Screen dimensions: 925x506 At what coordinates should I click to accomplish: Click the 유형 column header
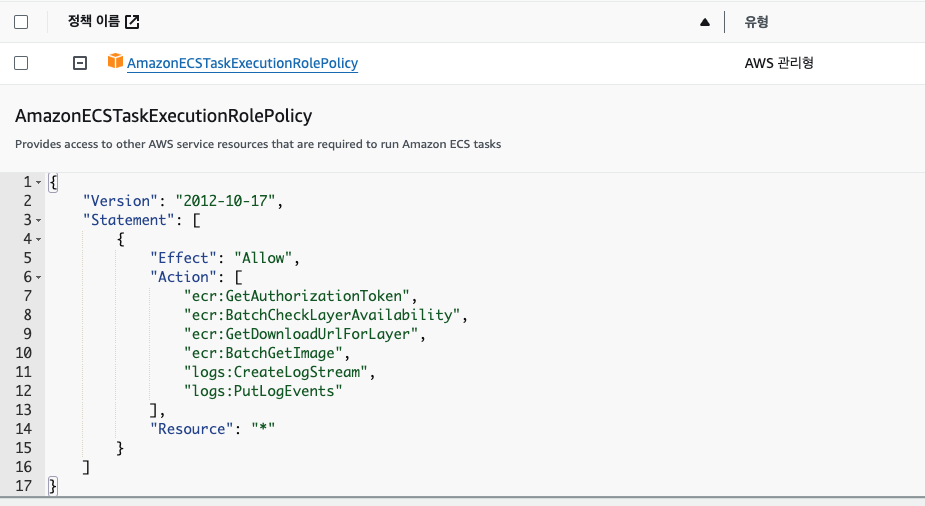pos(756,22)
